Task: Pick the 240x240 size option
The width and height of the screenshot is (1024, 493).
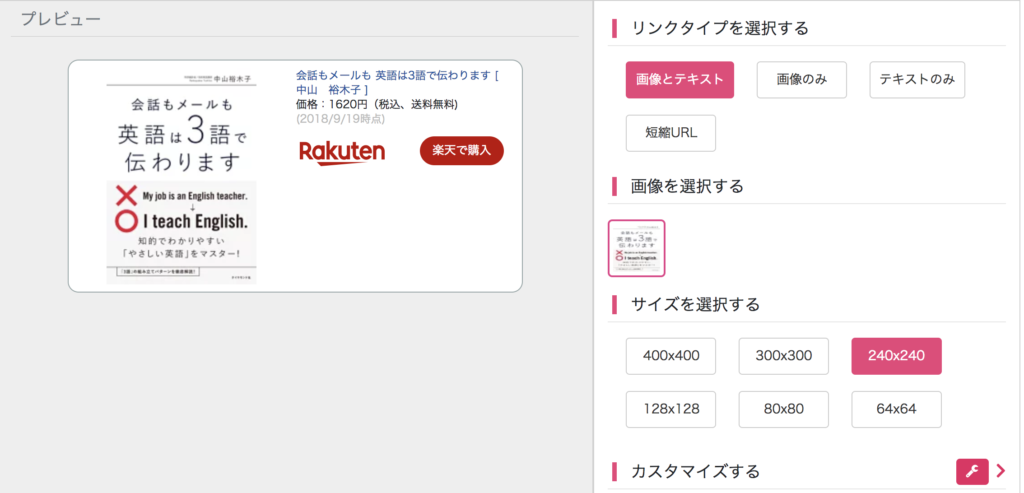Action: click(896, 356)
